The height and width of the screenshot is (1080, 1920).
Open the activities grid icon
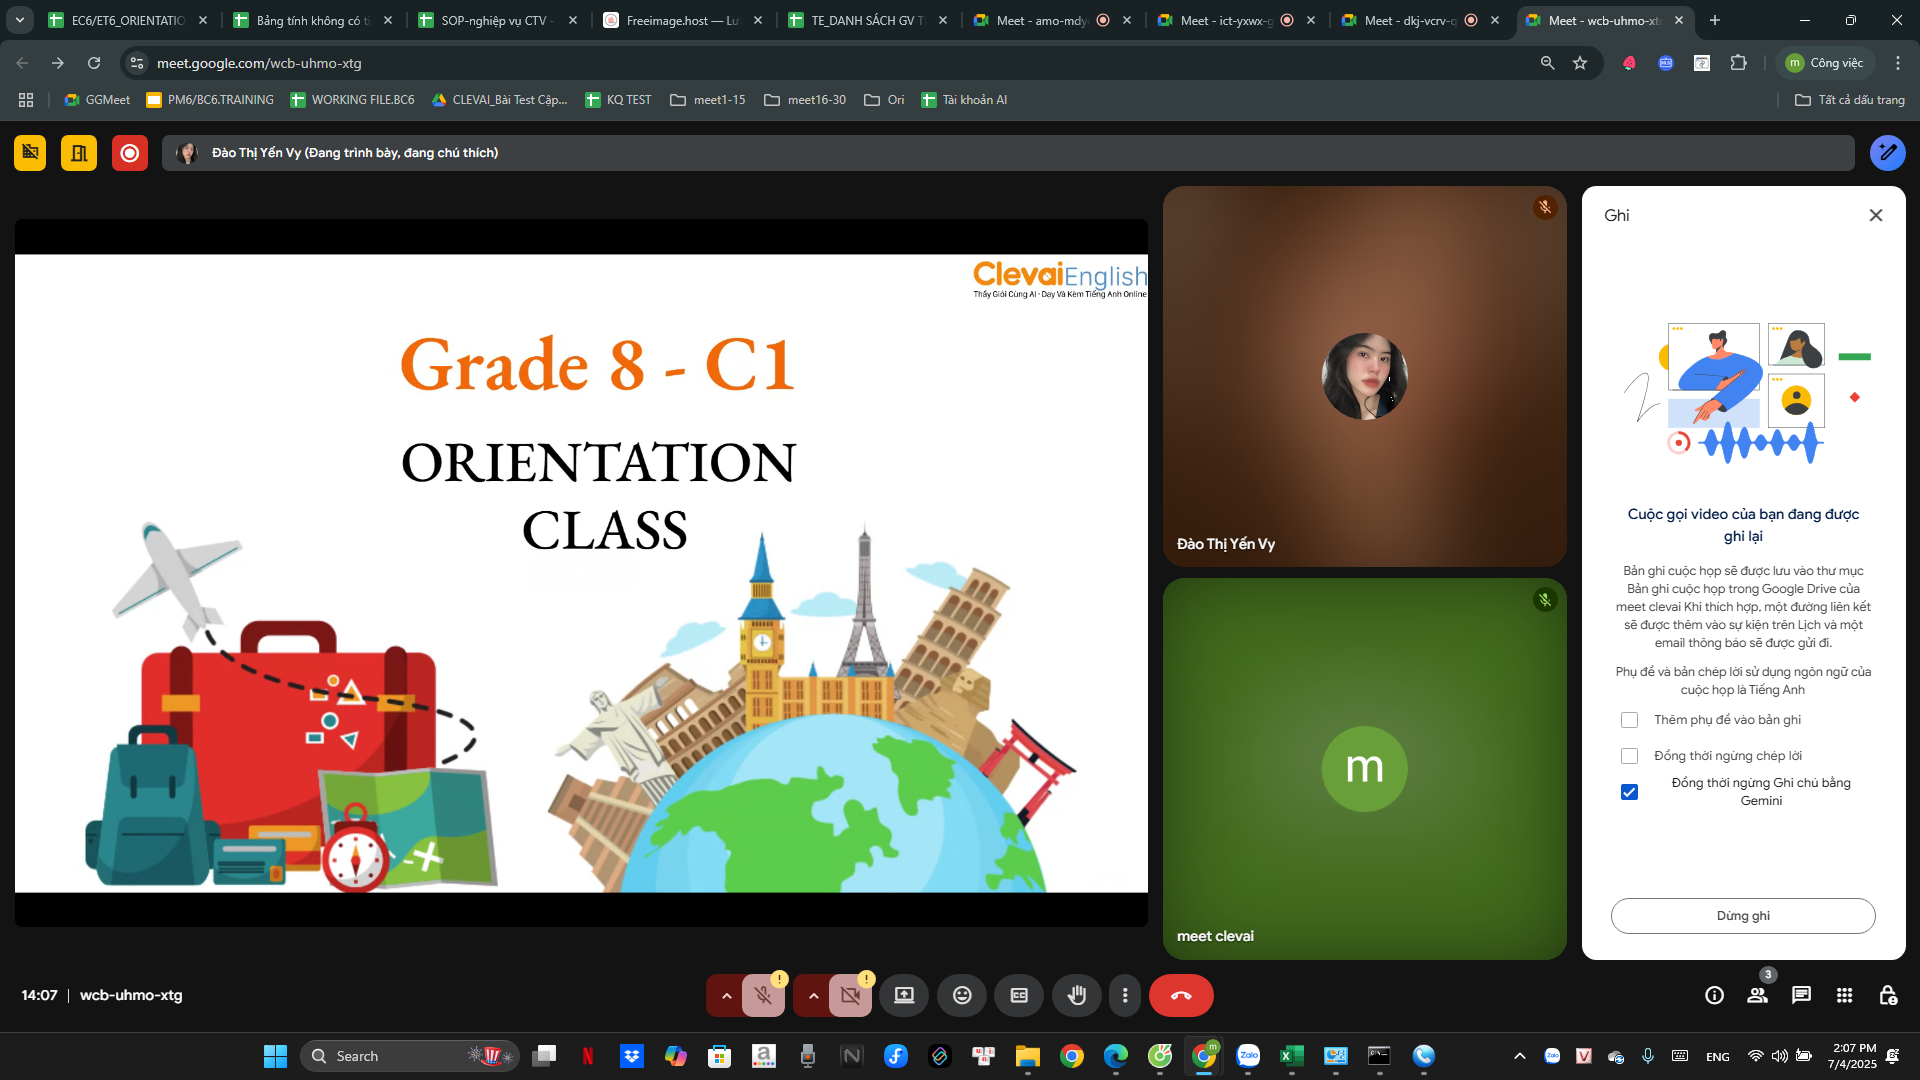pyautogui.click(x=1845, y=995)
